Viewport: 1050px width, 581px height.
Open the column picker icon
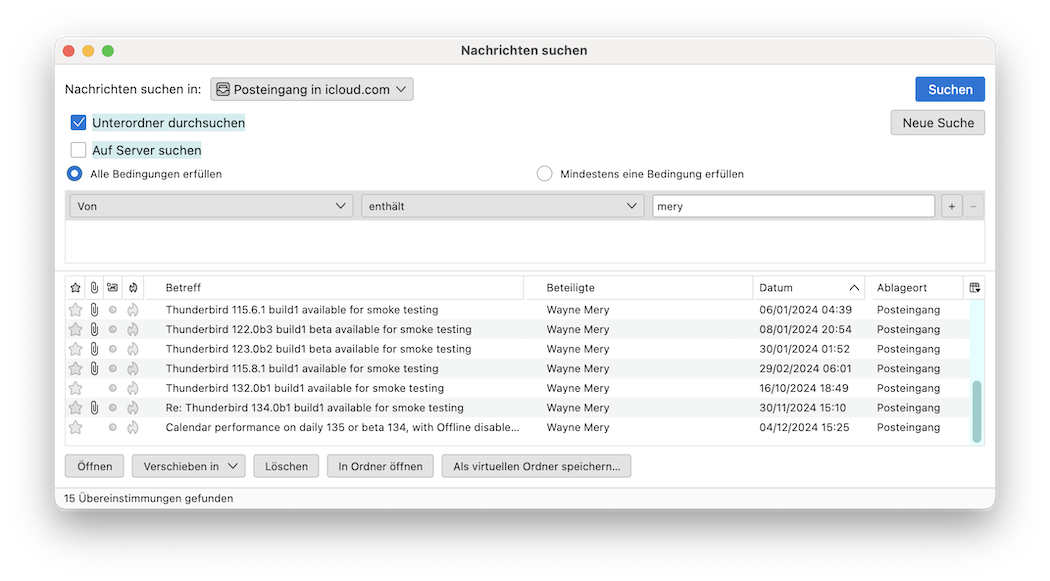tap(974, 288)
